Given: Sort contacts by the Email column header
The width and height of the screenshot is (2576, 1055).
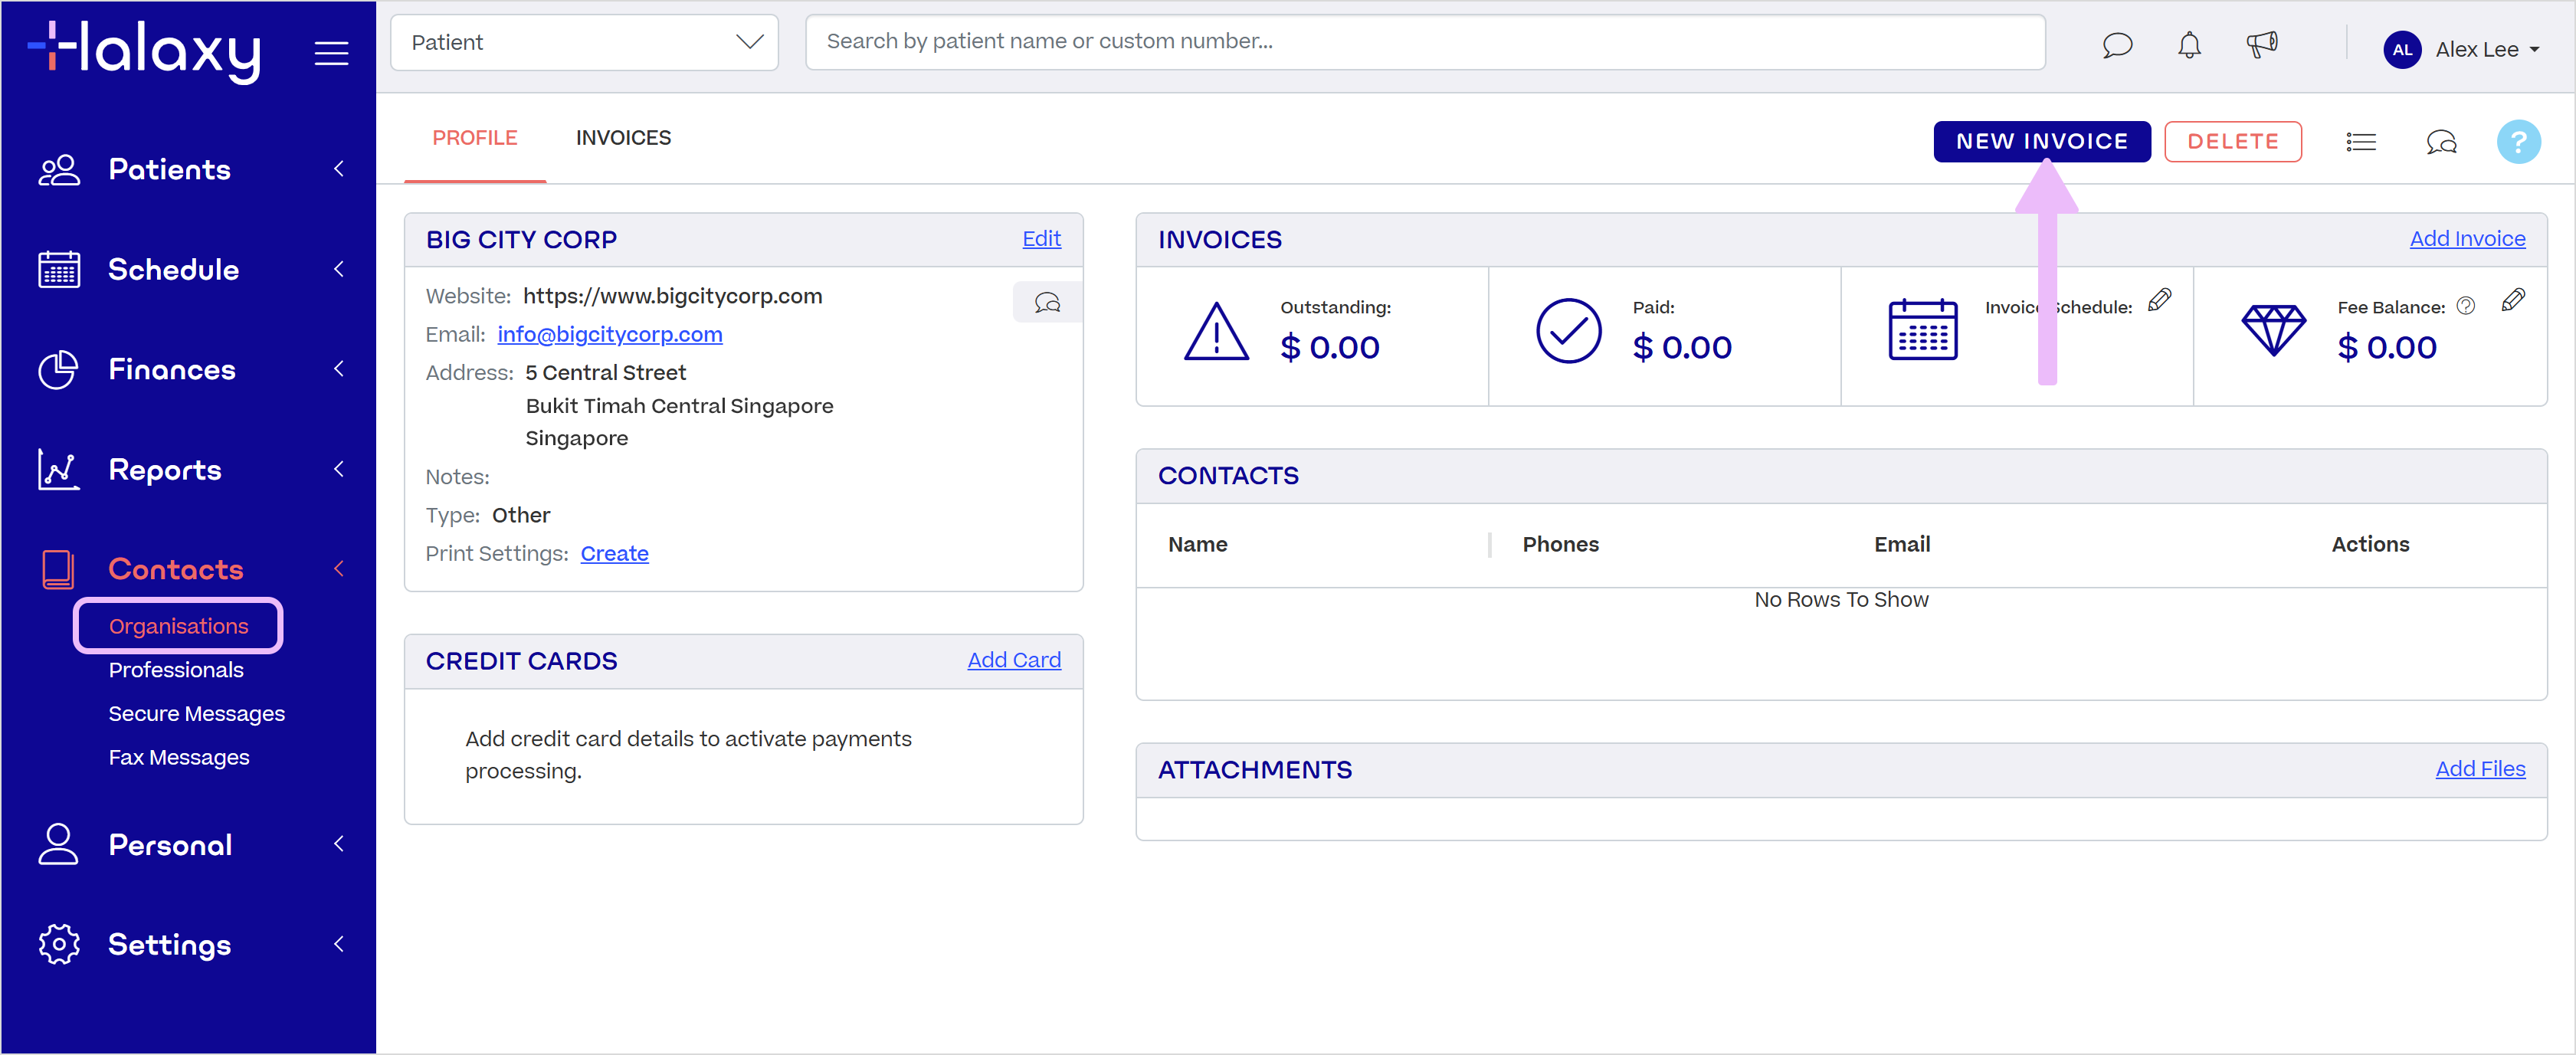Looking at the screenshot, I should click(x=1902, y=545).
